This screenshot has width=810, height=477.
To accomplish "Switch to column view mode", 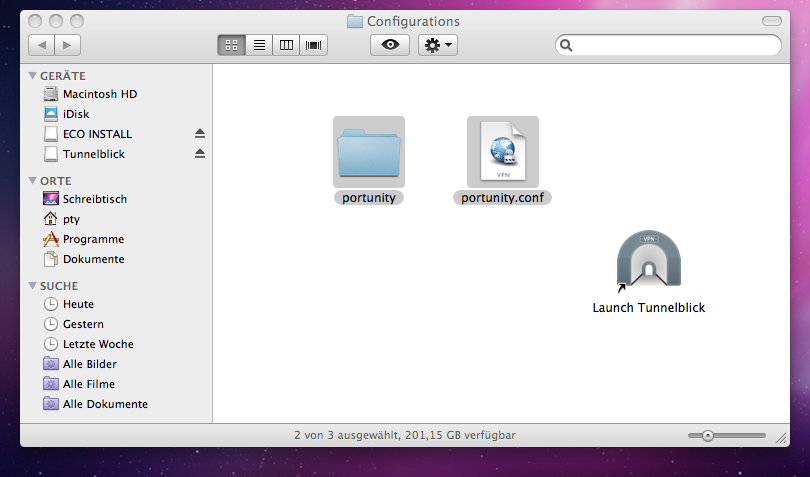I will click(x=287, y=45).
